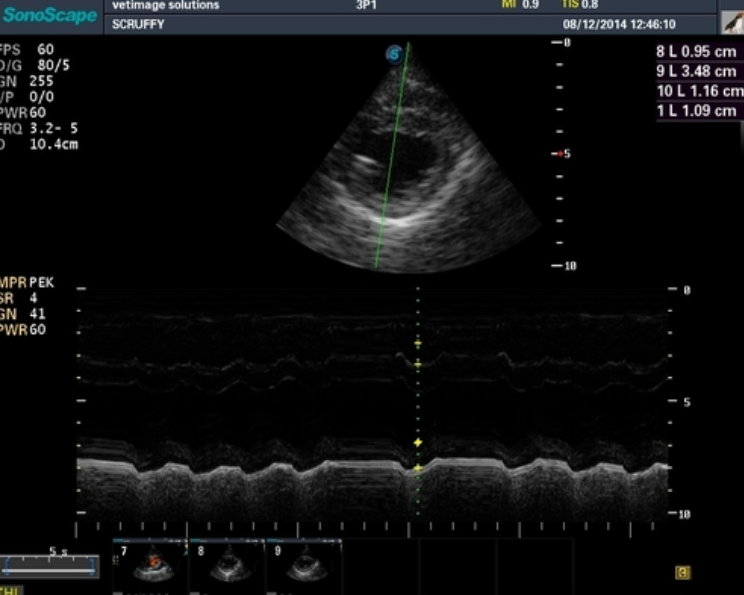Click the third yellow caliper marker from top
The height and width of the screenshot is (595, 744).
click(x=418, y=442)
